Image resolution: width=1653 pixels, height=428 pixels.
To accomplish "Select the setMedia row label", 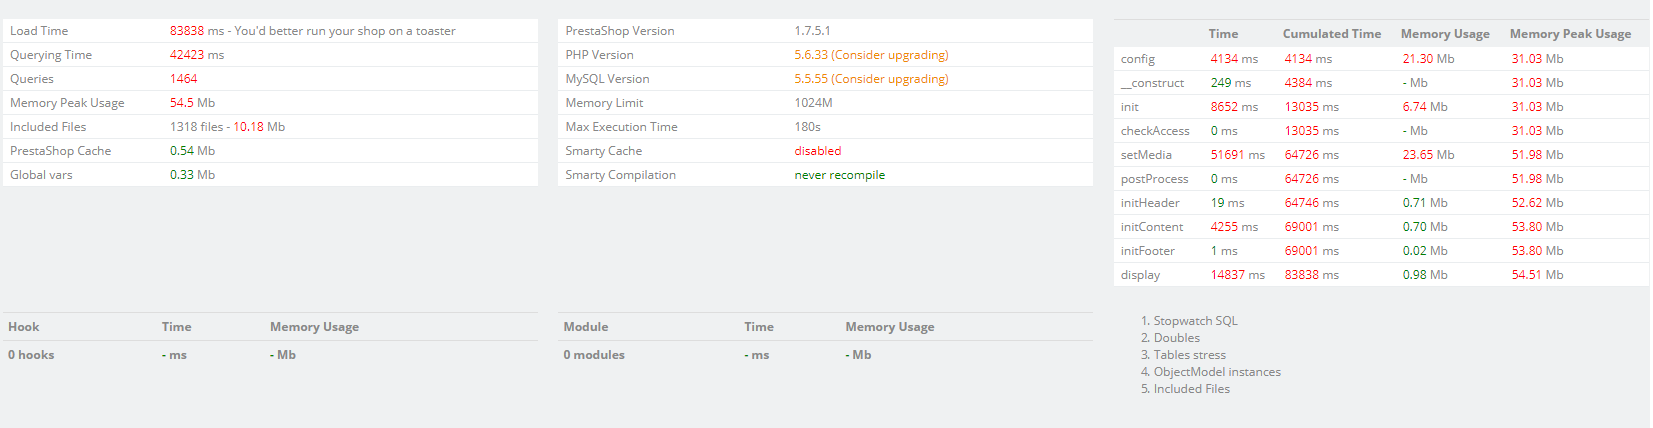I will [1146, 155].
